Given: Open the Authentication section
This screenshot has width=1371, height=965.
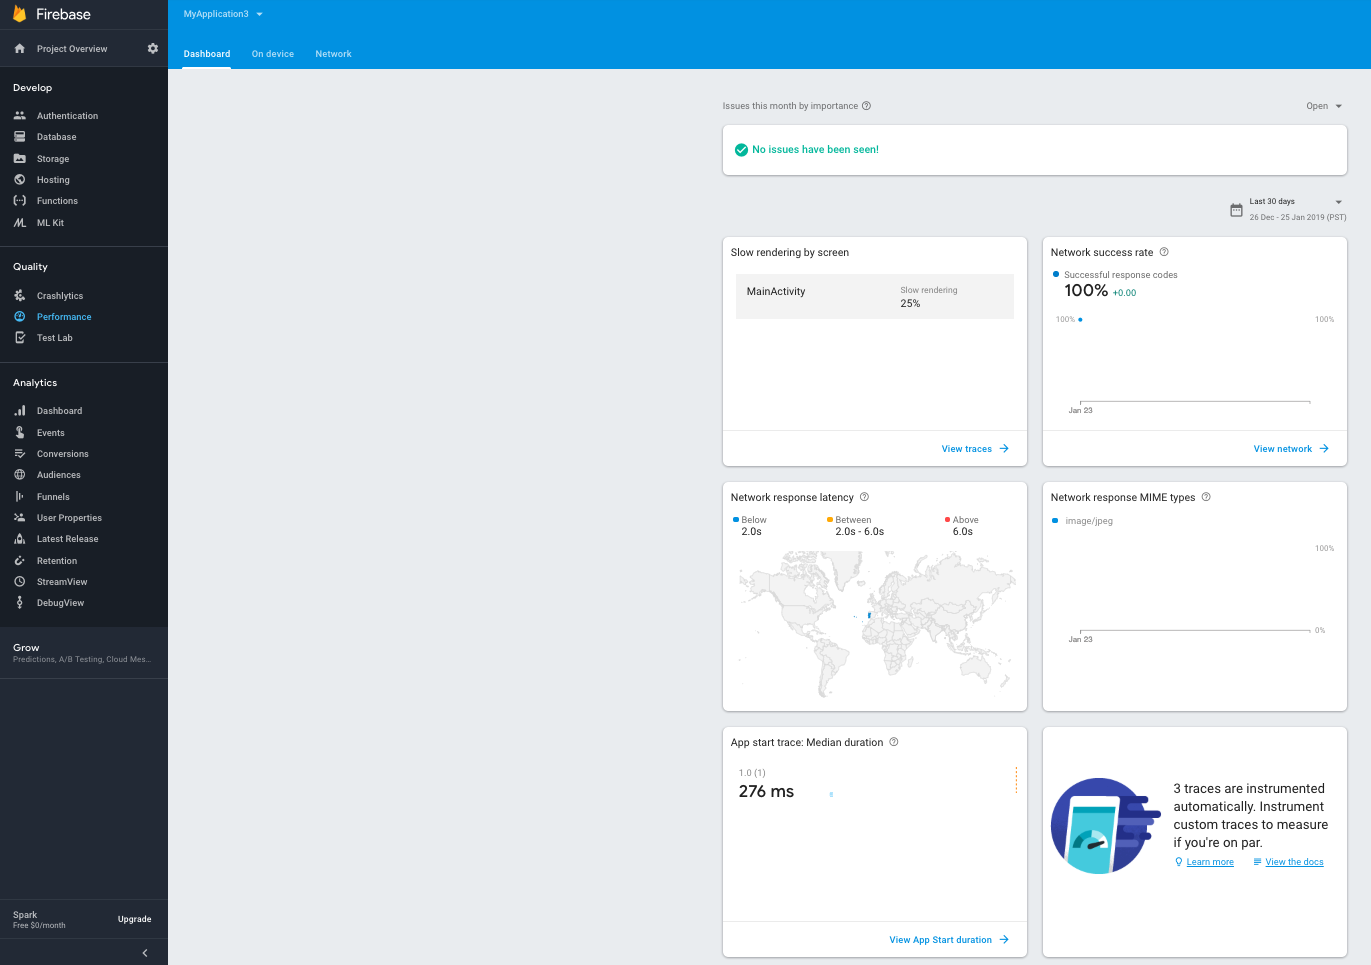Looking at the screenshot, I should (x=68, y=115).
